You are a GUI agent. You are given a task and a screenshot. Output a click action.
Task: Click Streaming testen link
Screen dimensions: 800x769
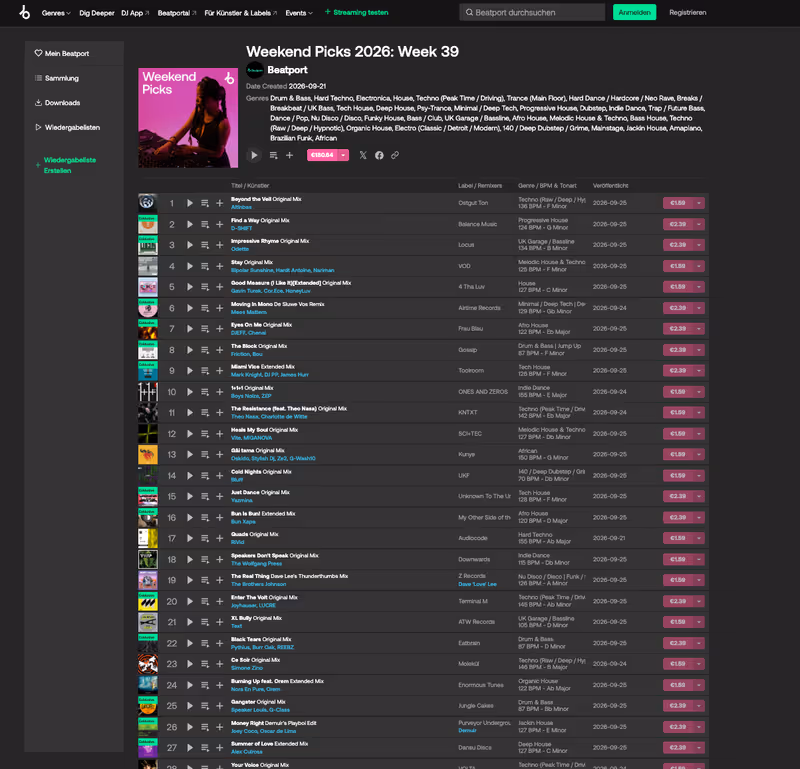click(357, 12)
